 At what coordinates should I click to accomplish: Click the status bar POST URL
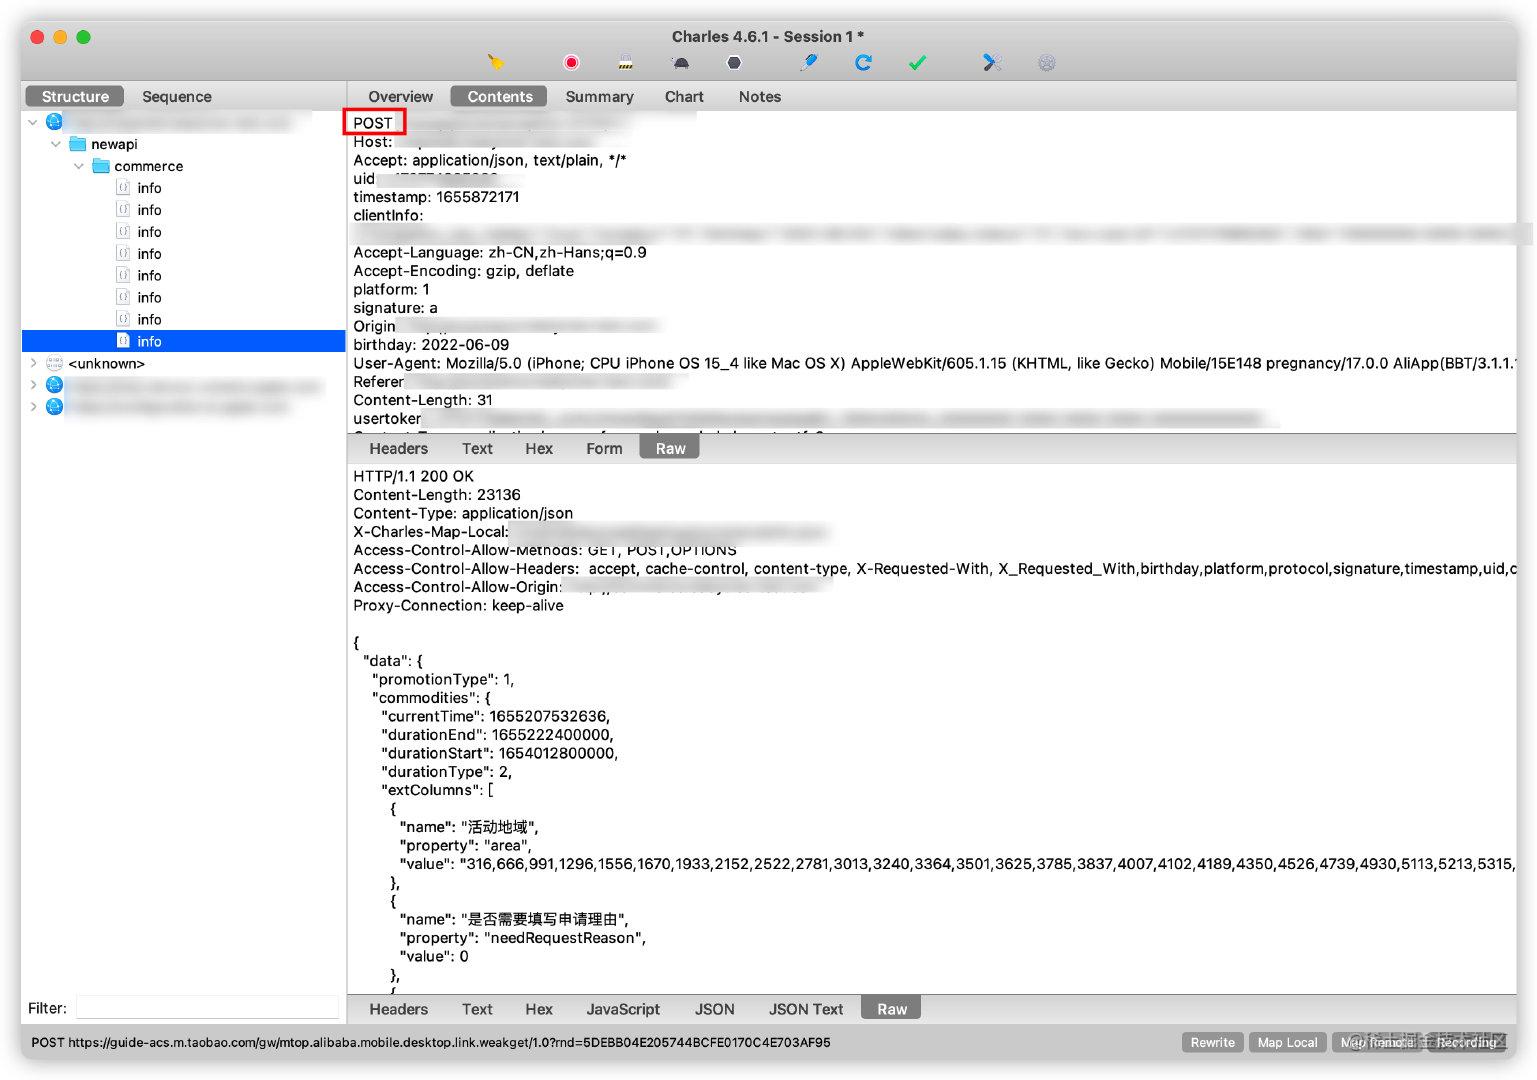click(431, 1042)
